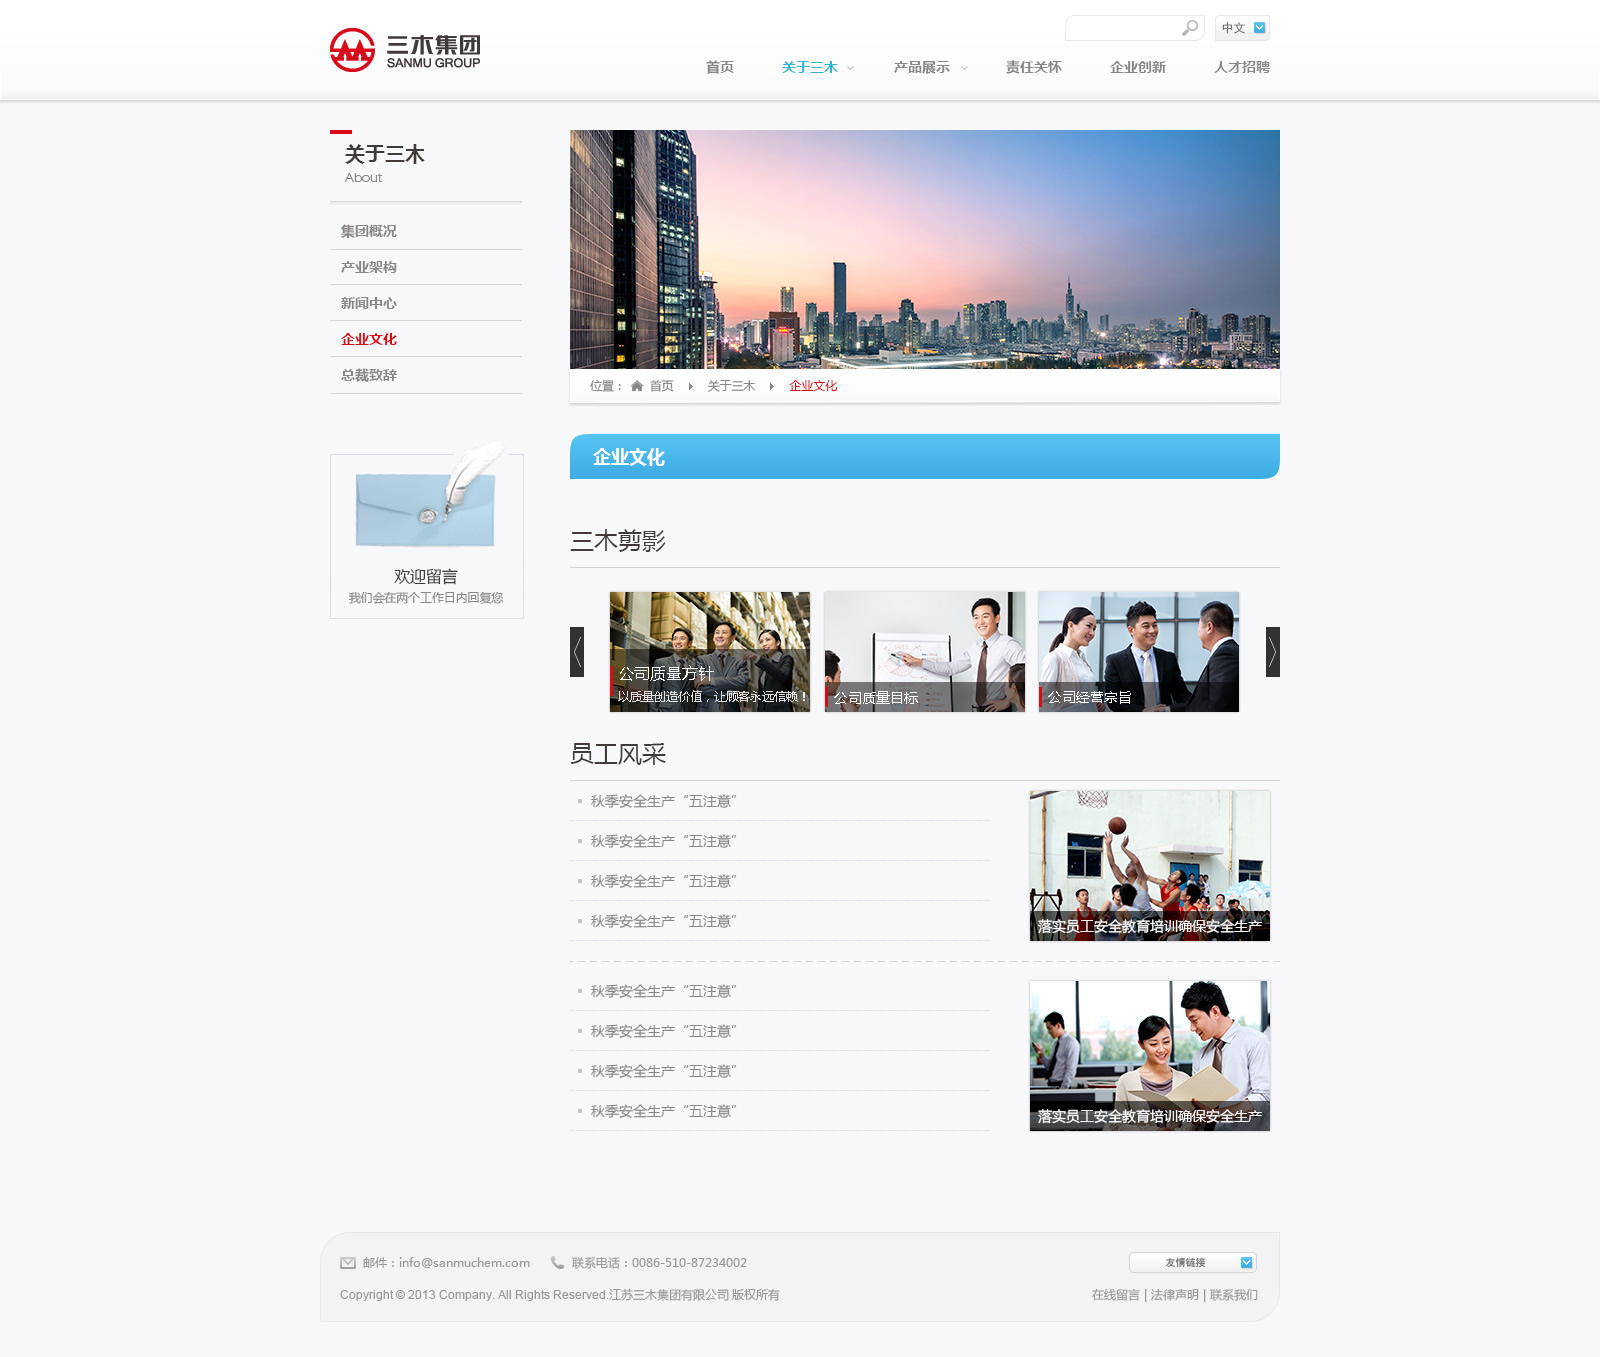Open the 中文 language dropdown

pos(1243,28)
